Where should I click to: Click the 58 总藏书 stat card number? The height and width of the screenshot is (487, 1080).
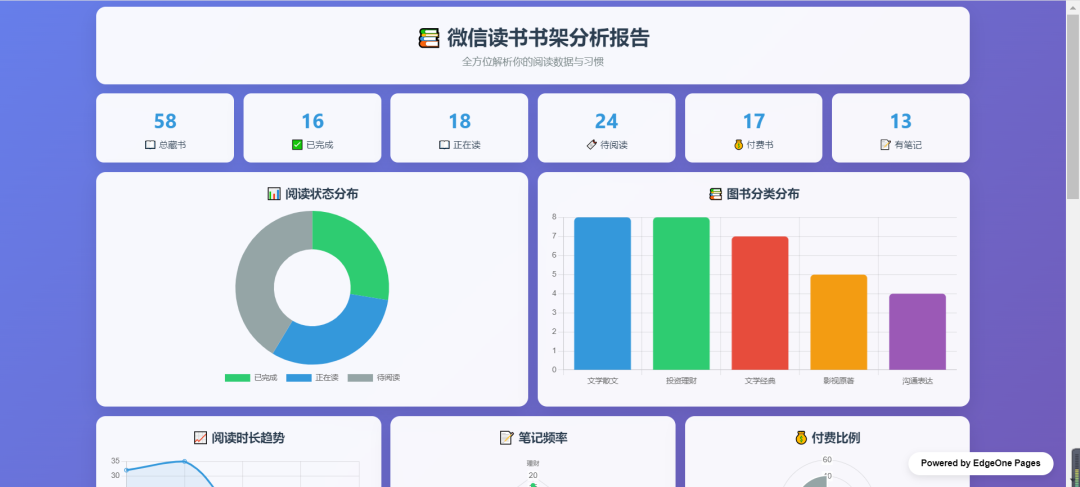click(x=165, y=121)
